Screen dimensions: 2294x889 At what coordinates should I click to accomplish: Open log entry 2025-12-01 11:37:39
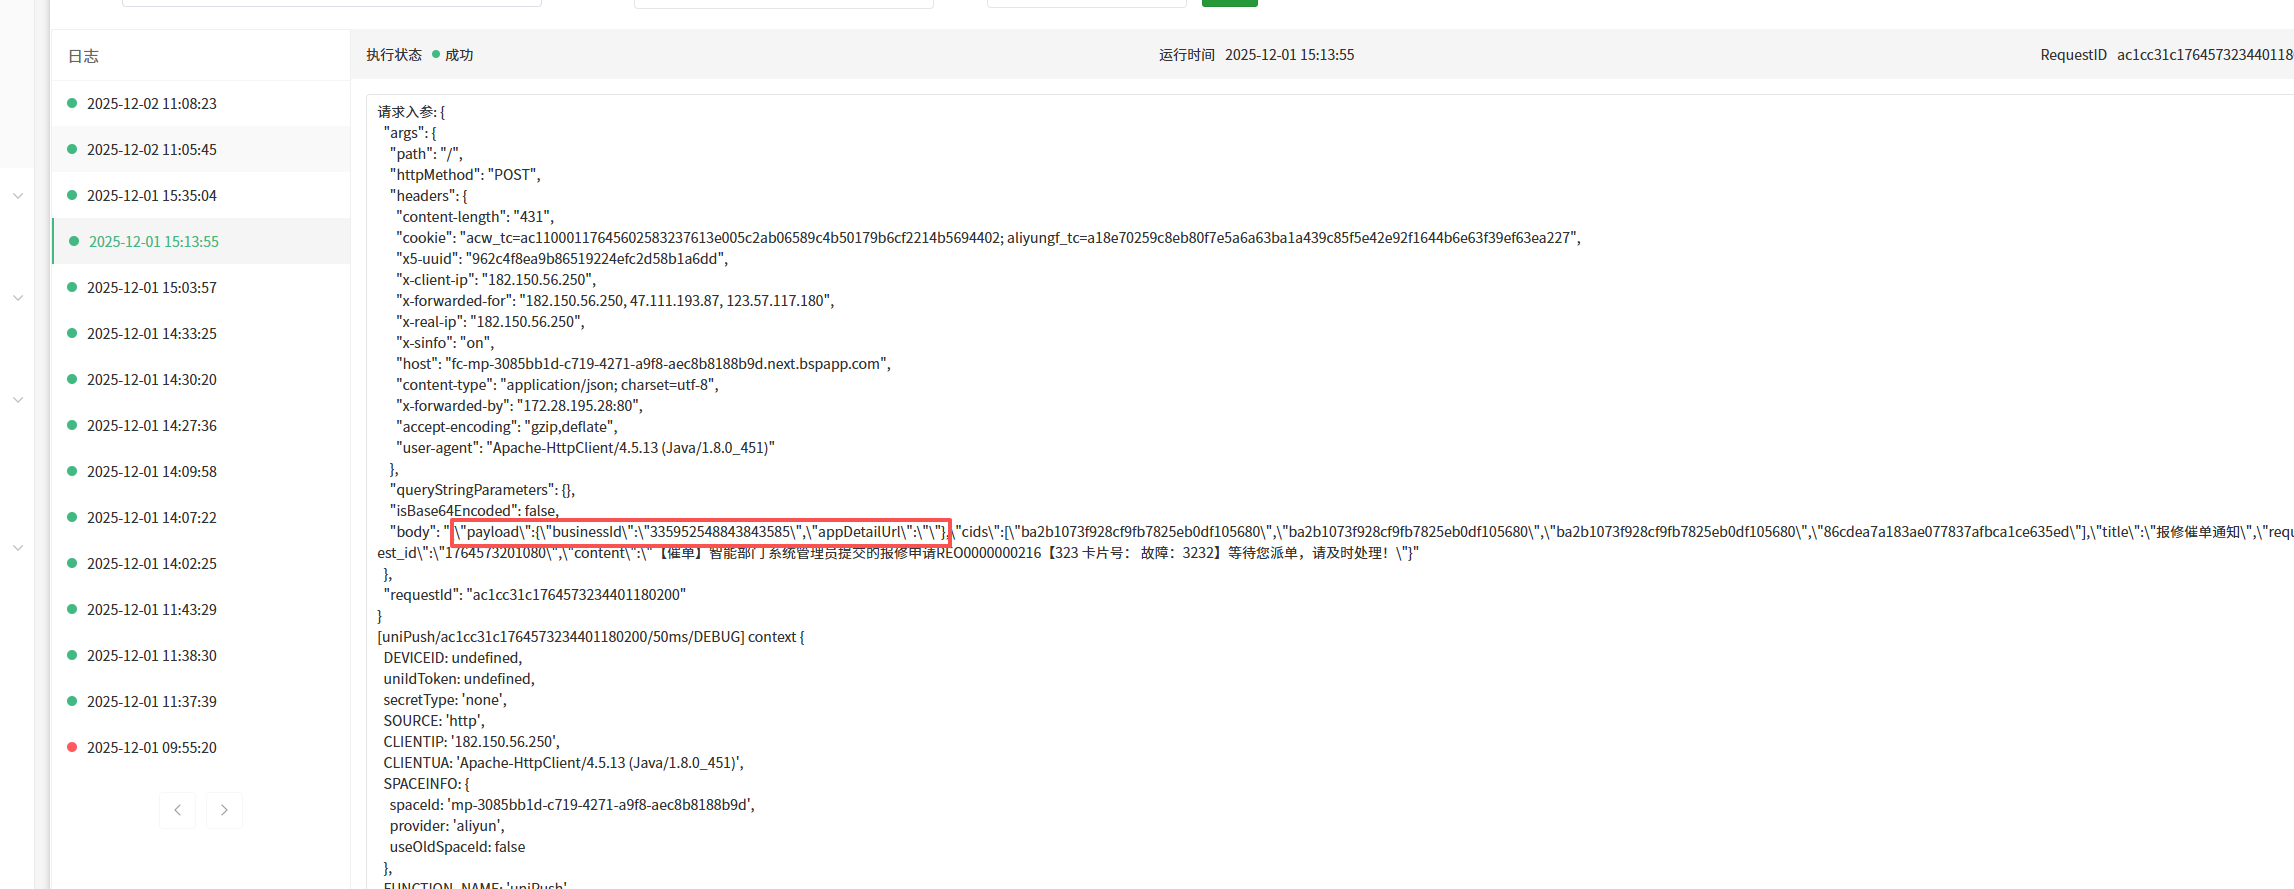point(151,702)
